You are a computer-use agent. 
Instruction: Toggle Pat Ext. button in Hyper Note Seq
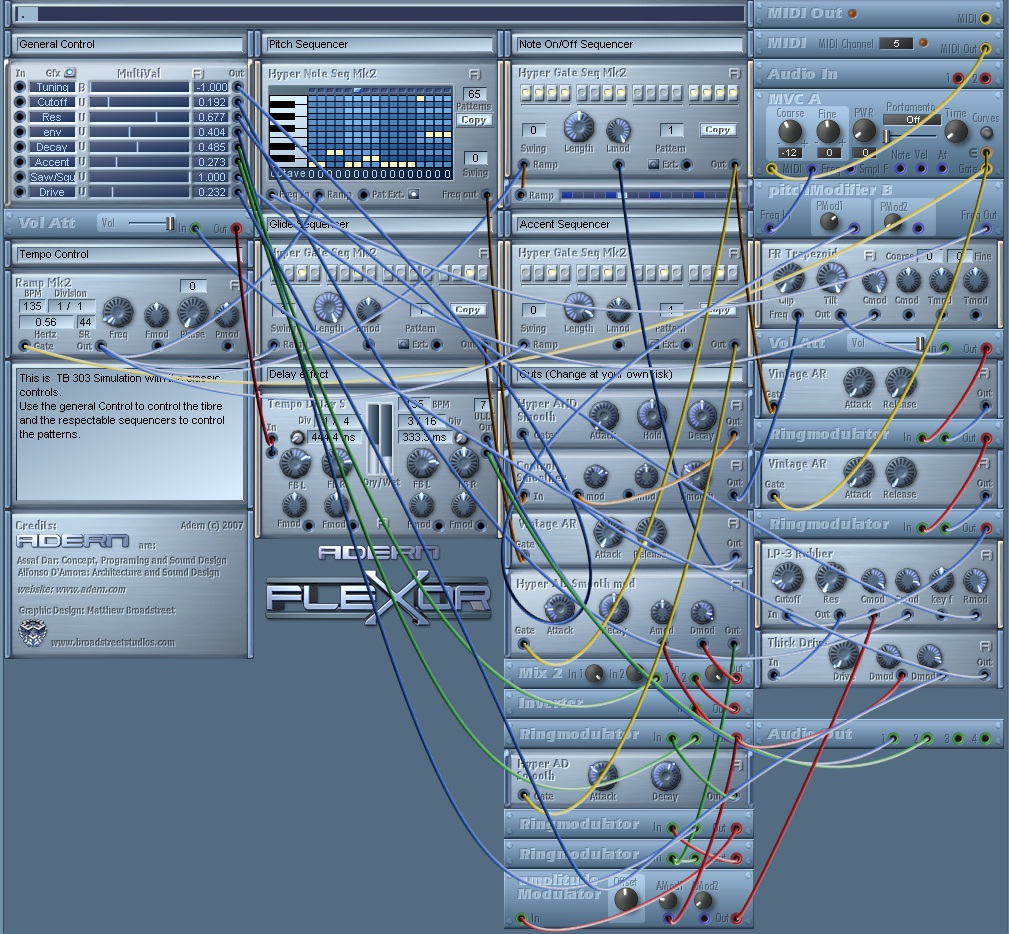pyautogui.click(x=414, y=194)
